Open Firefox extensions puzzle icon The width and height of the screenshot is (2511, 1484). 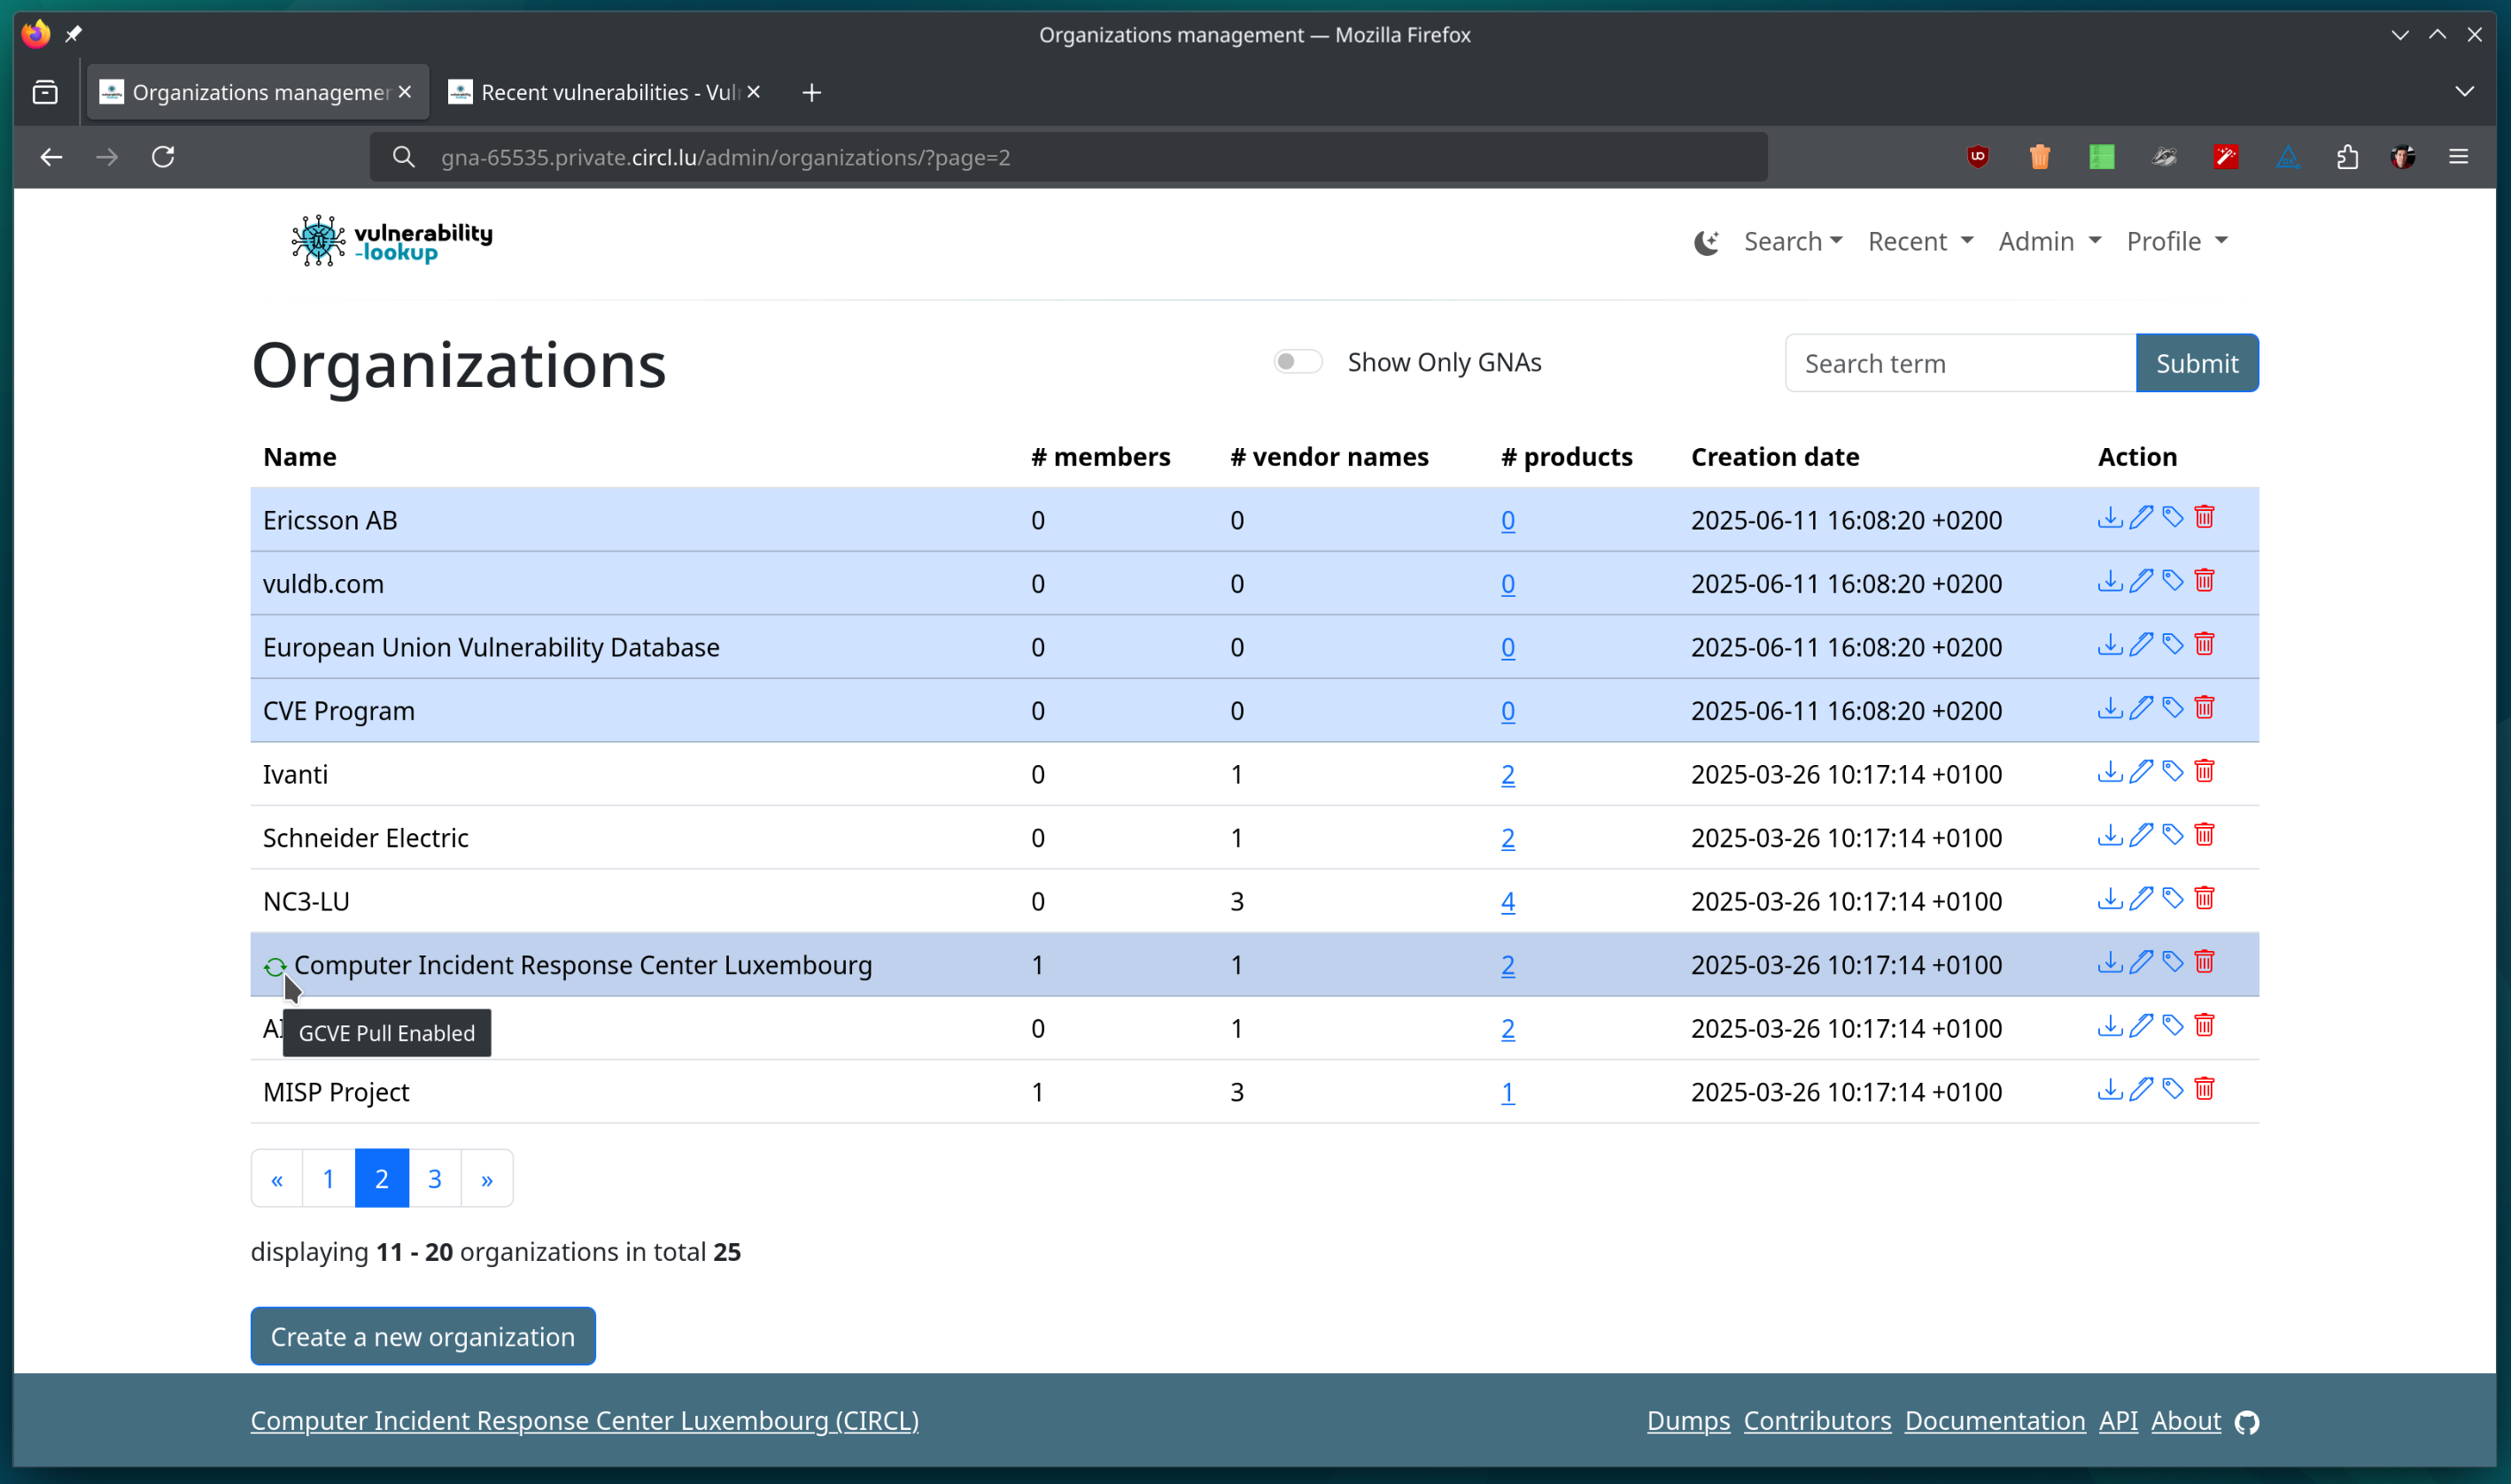coord(2347,157)
